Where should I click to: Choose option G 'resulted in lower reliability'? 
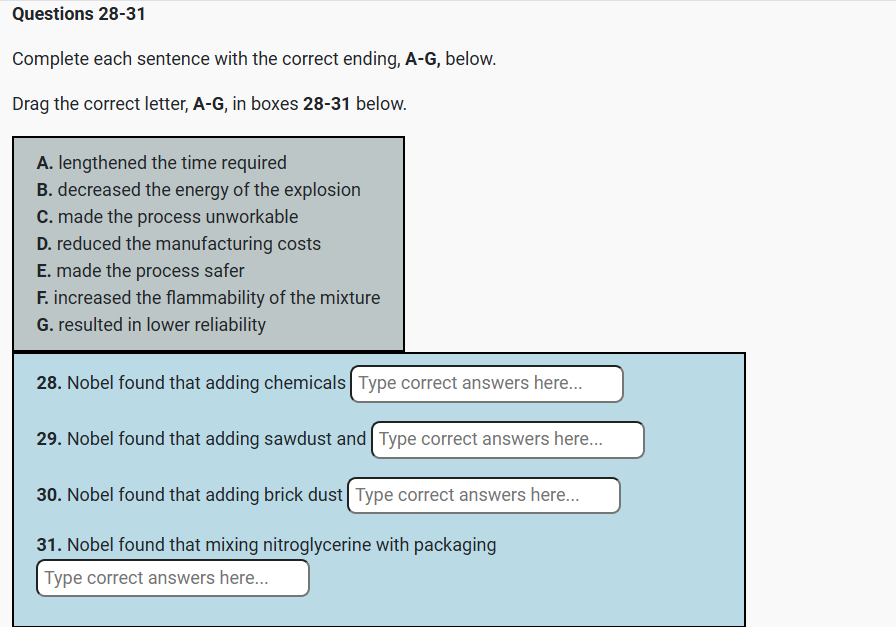point(151,325)
